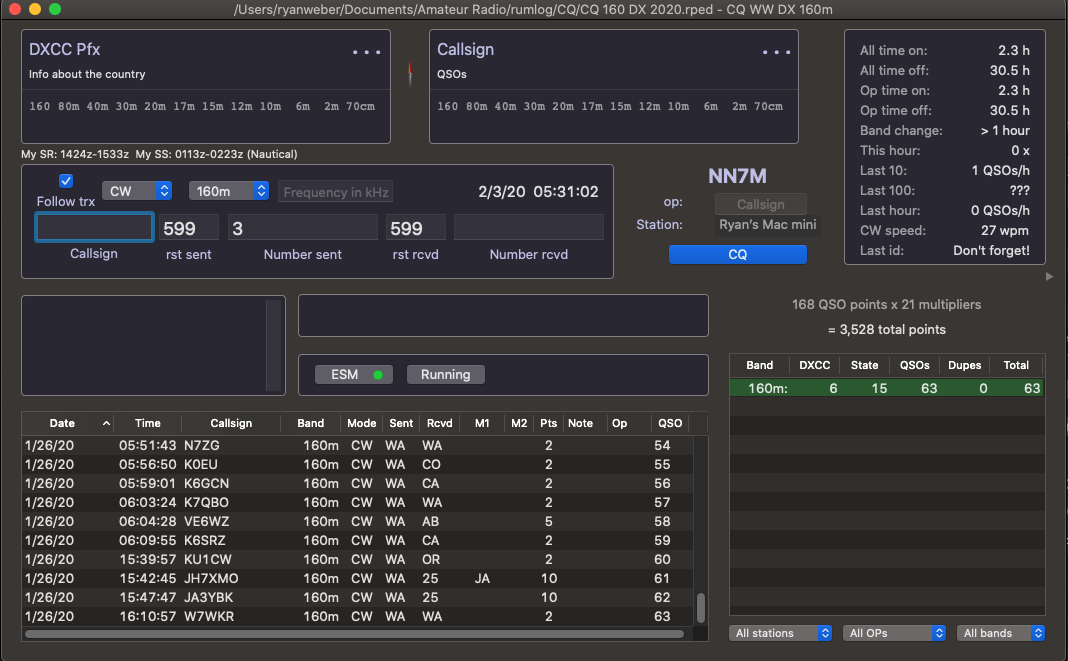Sort the log by Callsign column header
The image size is (1068, 661).
[231, 424]
